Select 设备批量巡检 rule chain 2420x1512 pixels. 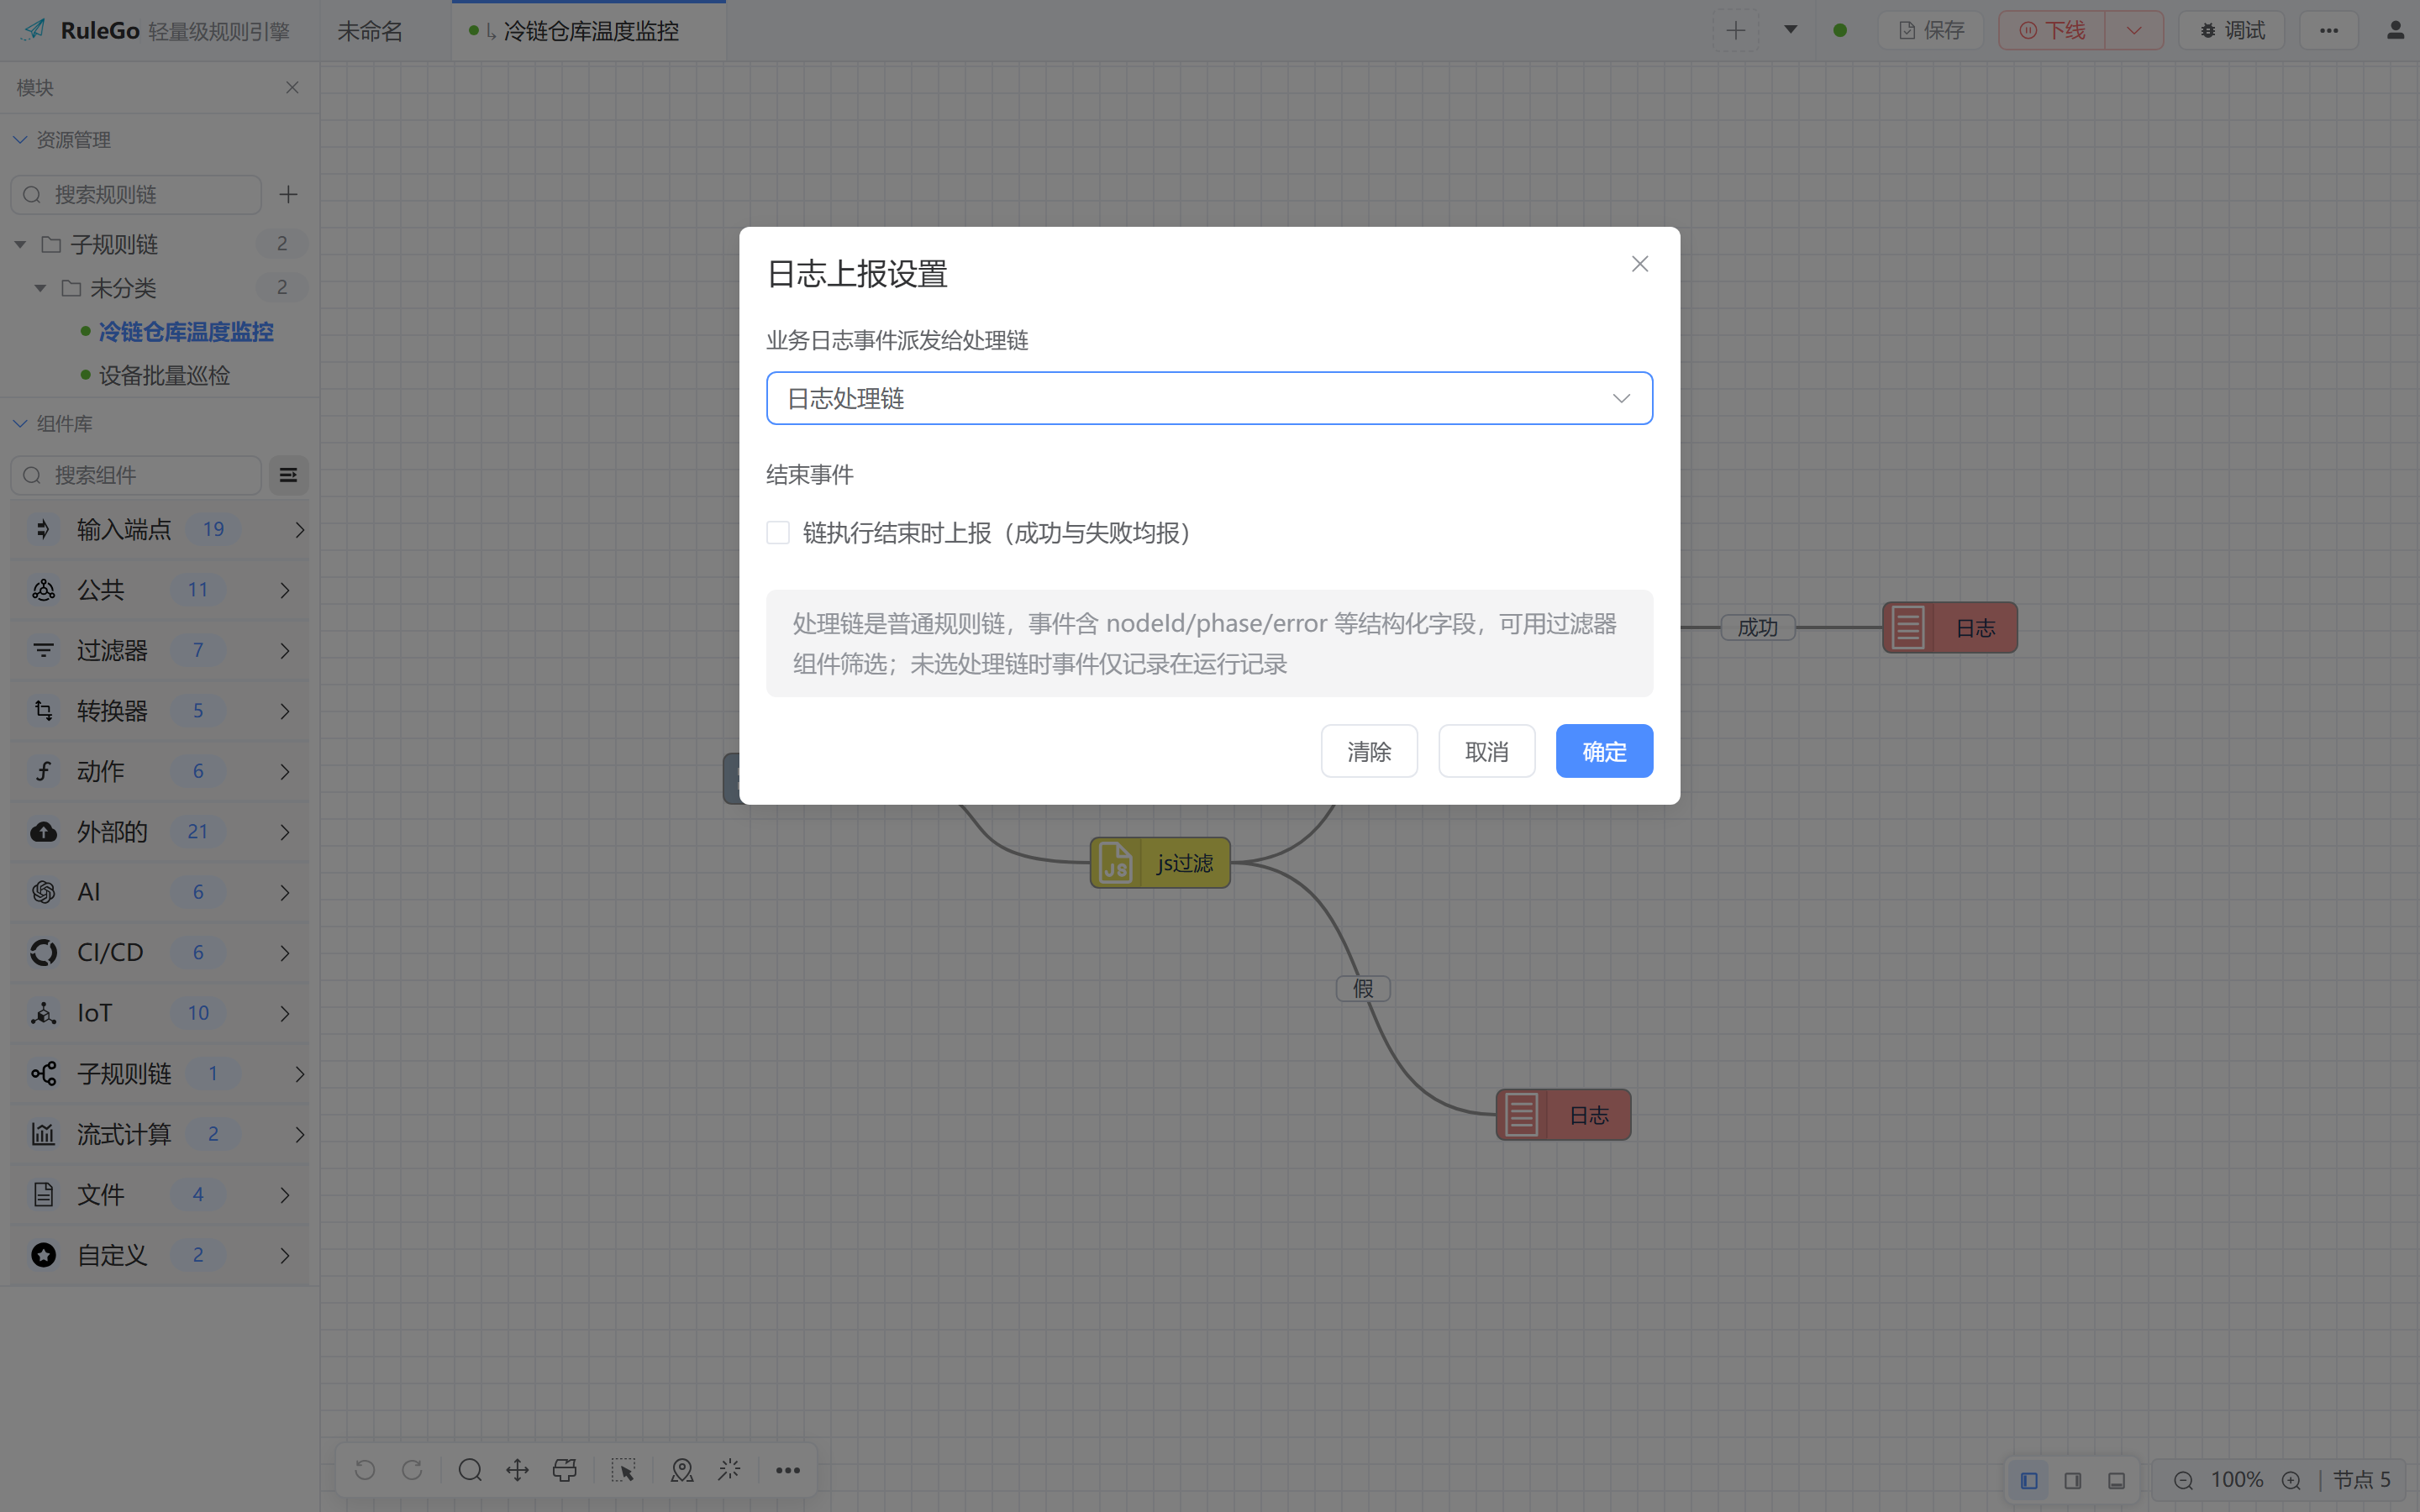tap(165, 375)
